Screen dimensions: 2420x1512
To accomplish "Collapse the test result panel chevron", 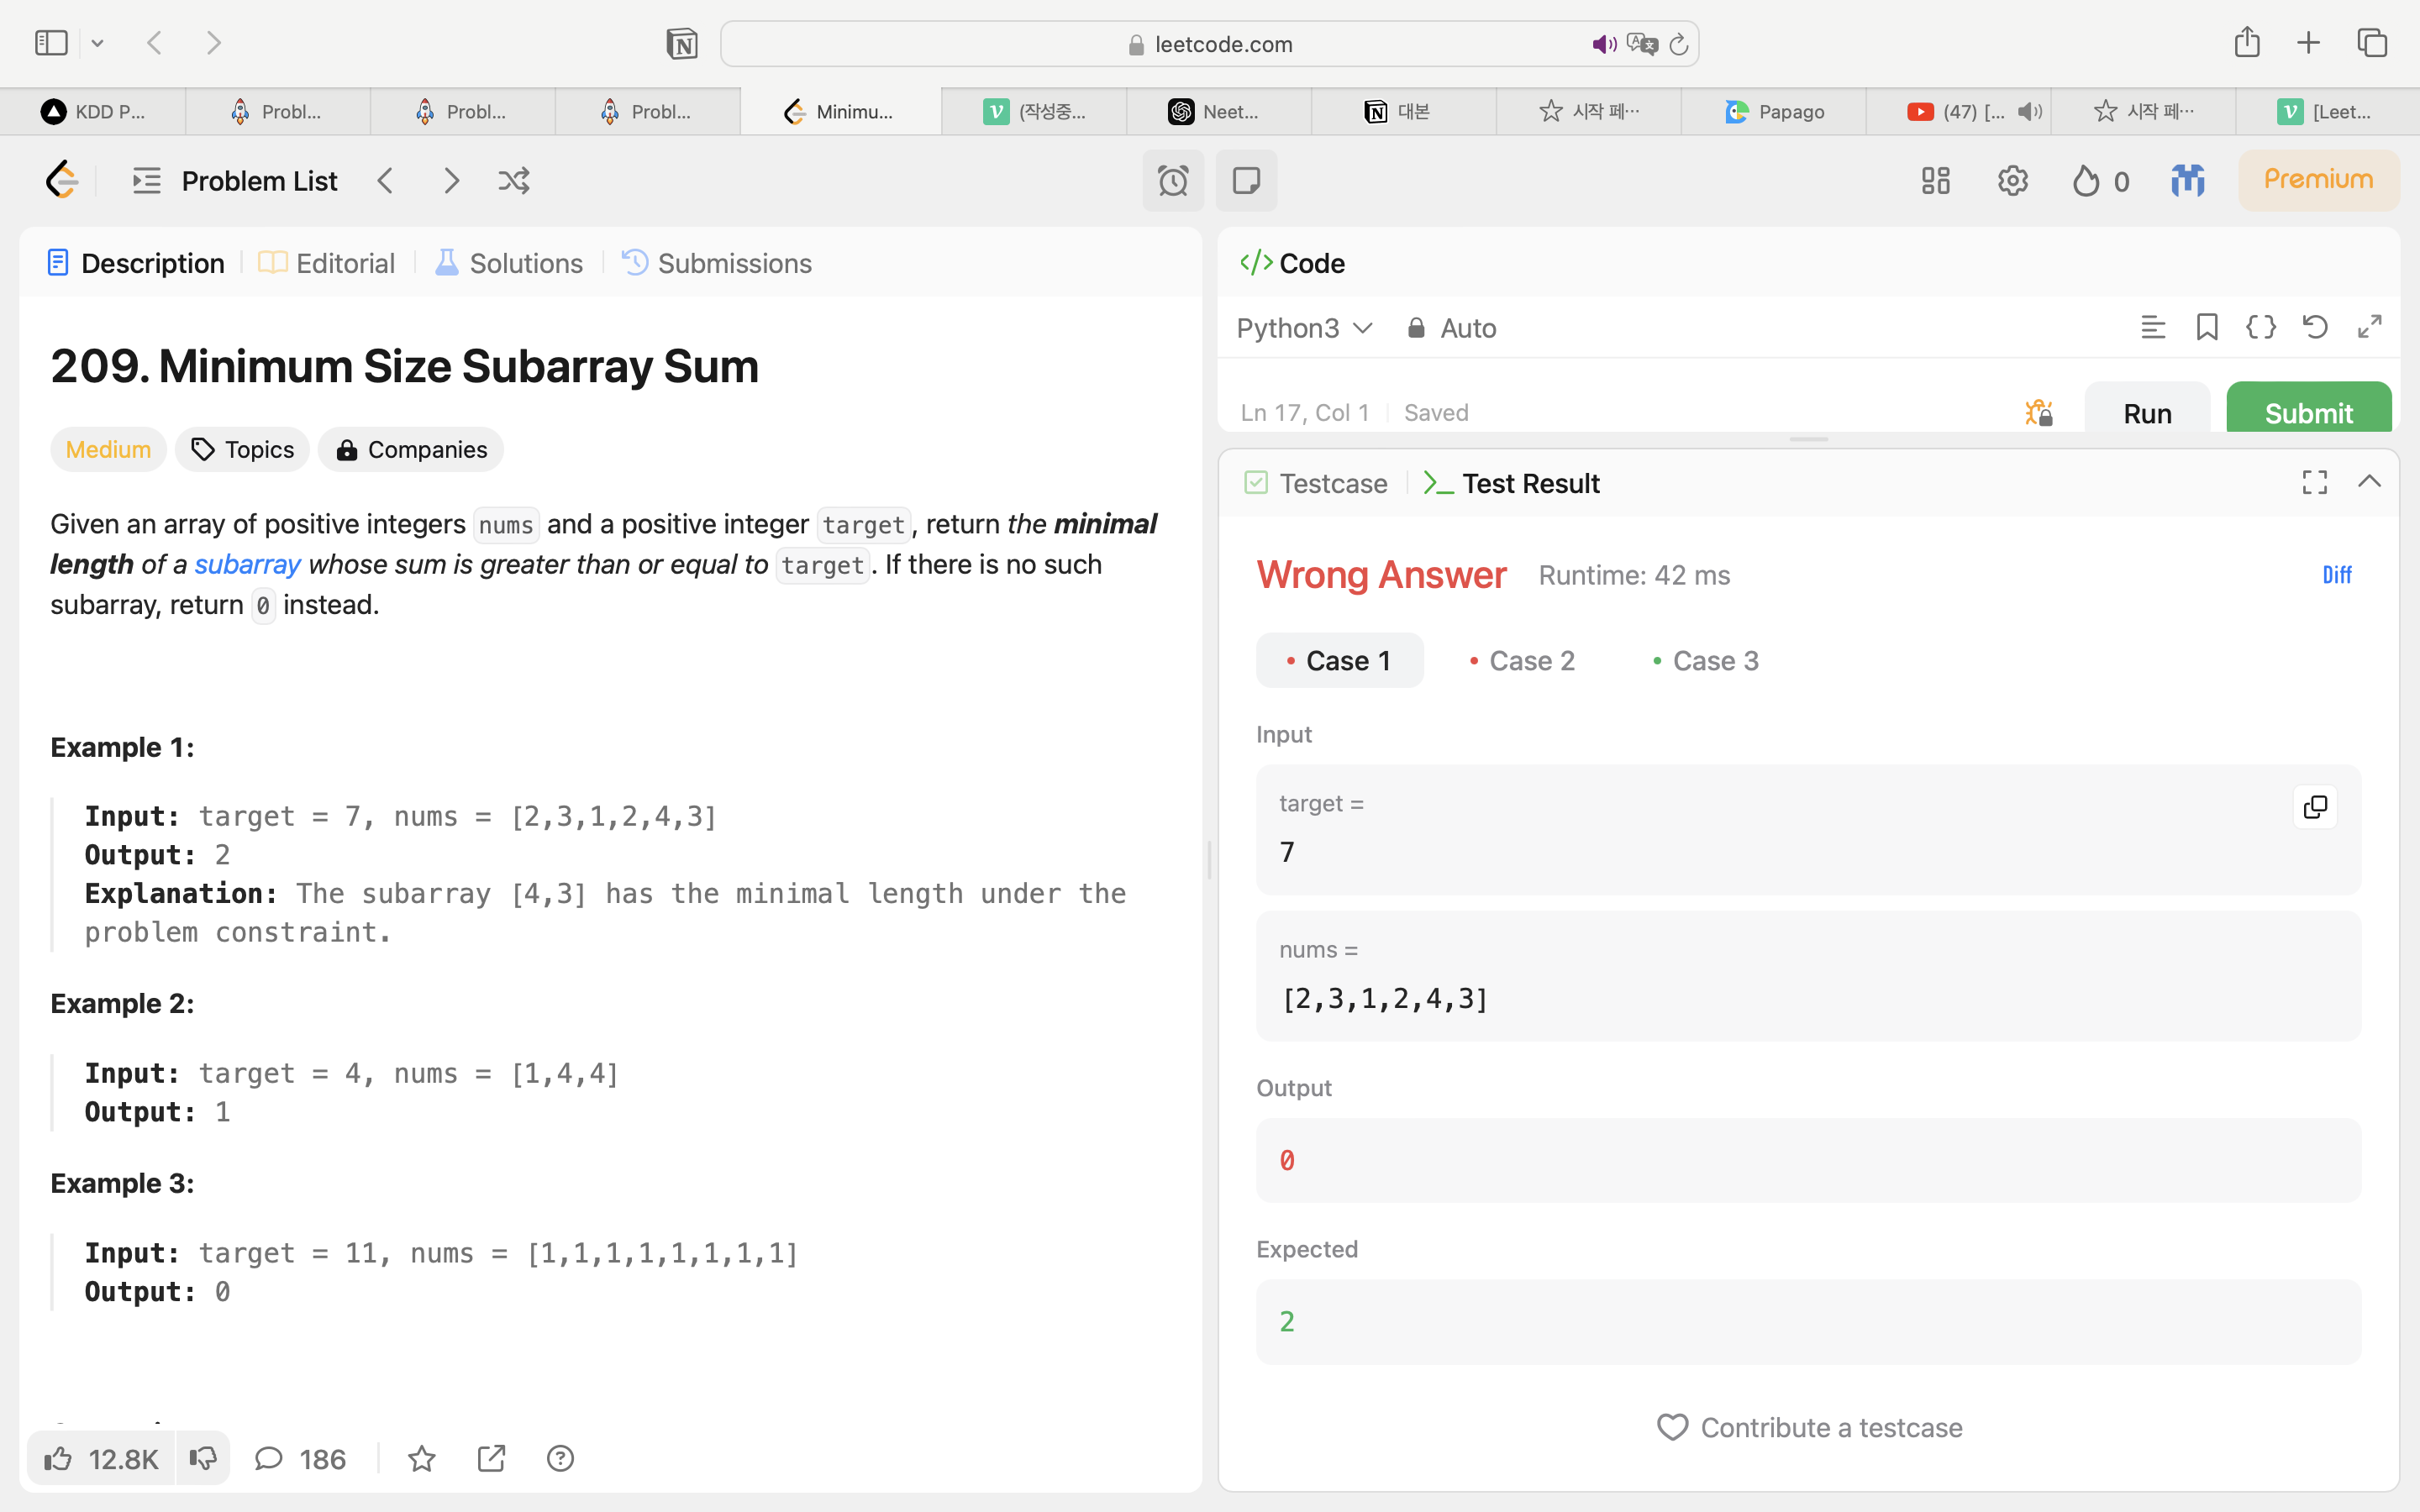I will (x=2369, y=482).
